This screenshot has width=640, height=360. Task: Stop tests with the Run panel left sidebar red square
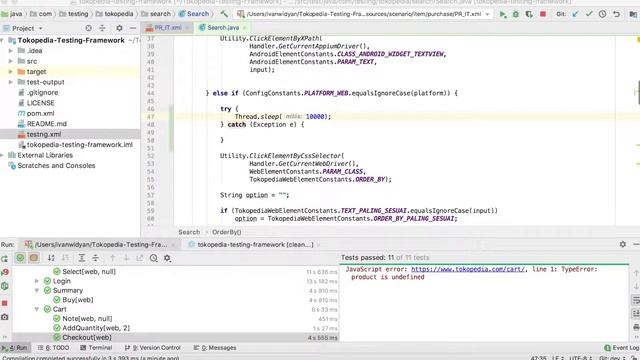point(4,303)
